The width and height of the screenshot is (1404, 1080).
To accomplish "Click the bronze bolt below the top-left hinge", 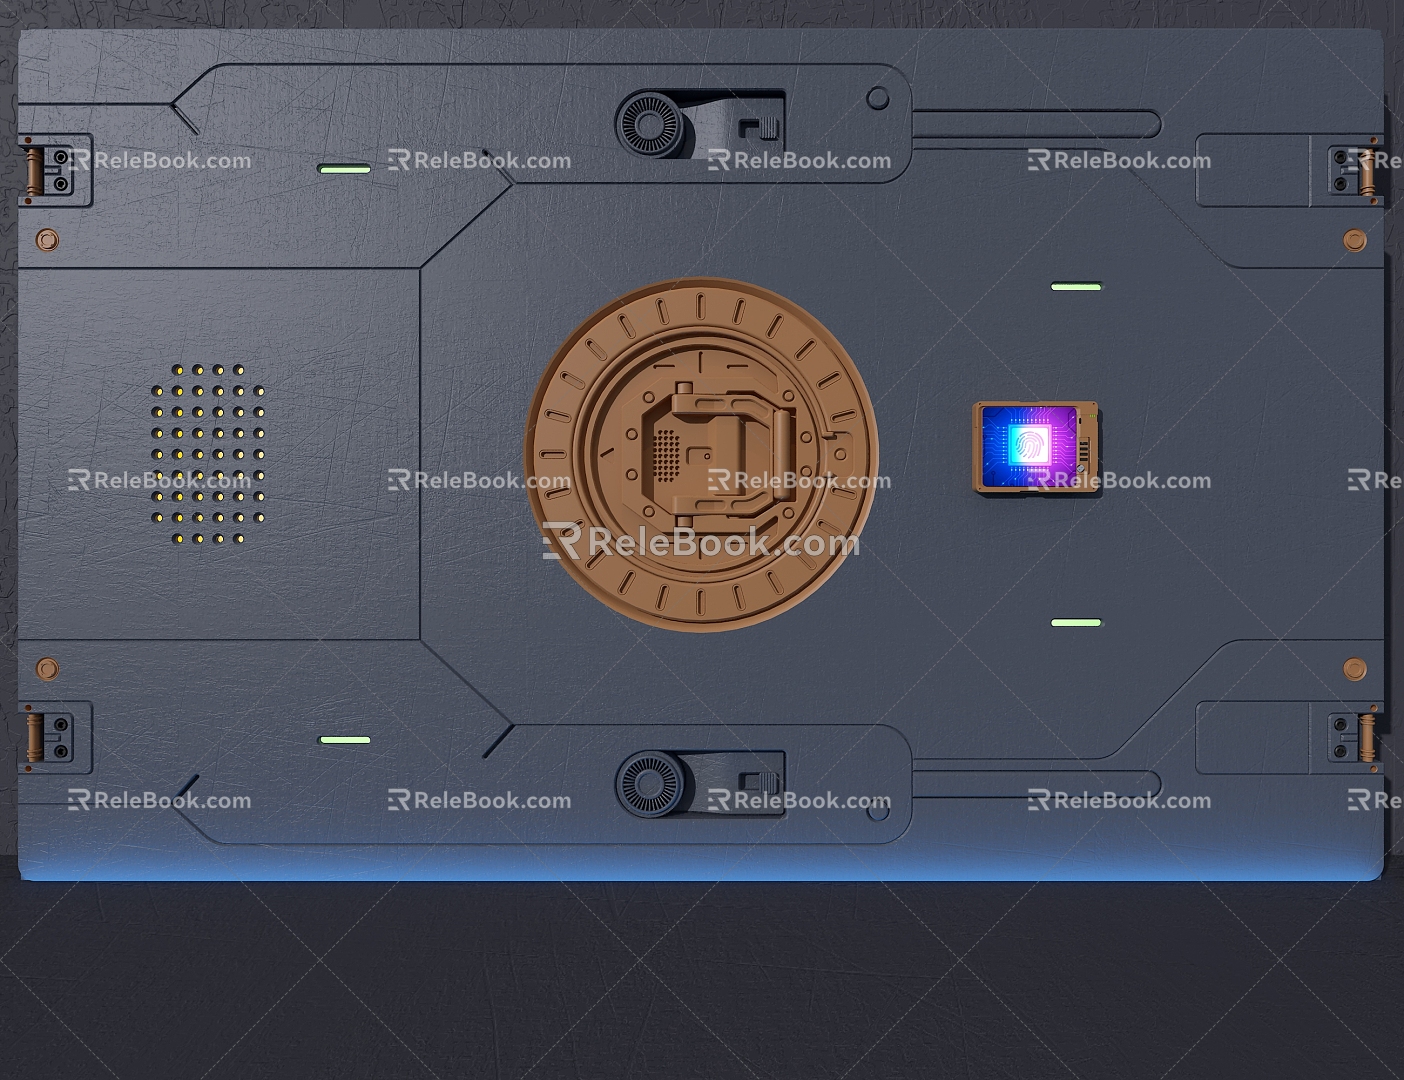I will tap(47, 240).
